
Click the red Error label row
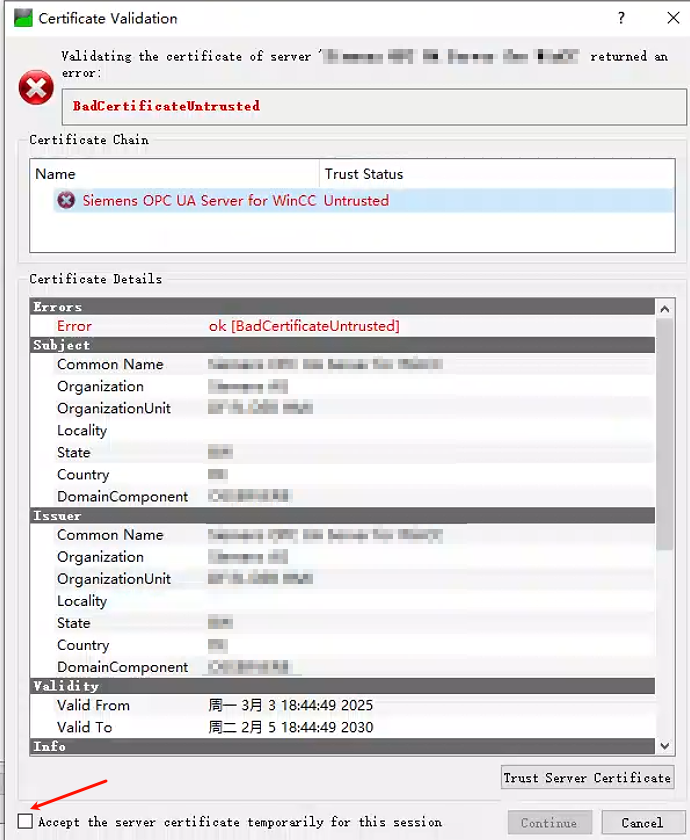point(74,326)
